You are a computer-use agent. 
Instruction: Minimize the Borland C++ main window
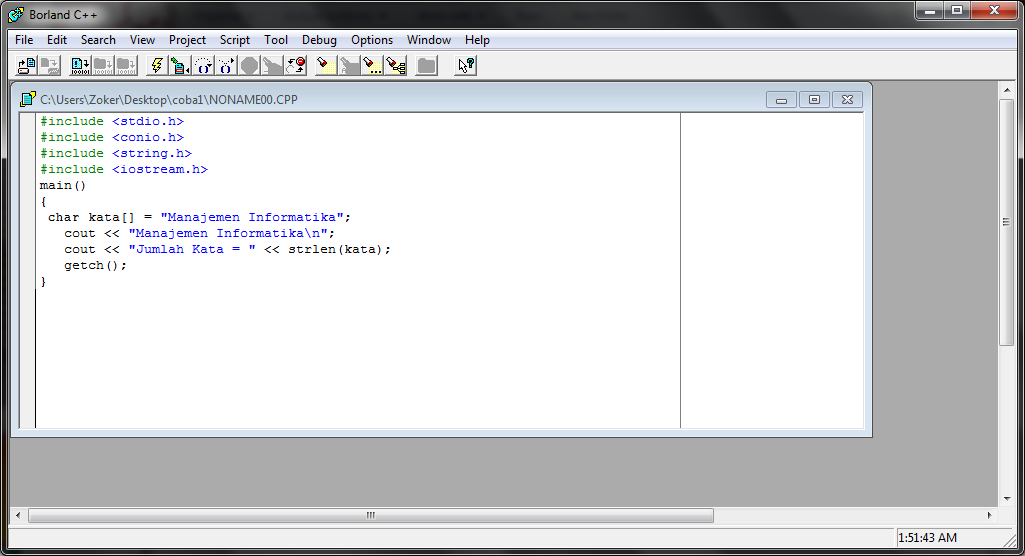coord(930,11)
